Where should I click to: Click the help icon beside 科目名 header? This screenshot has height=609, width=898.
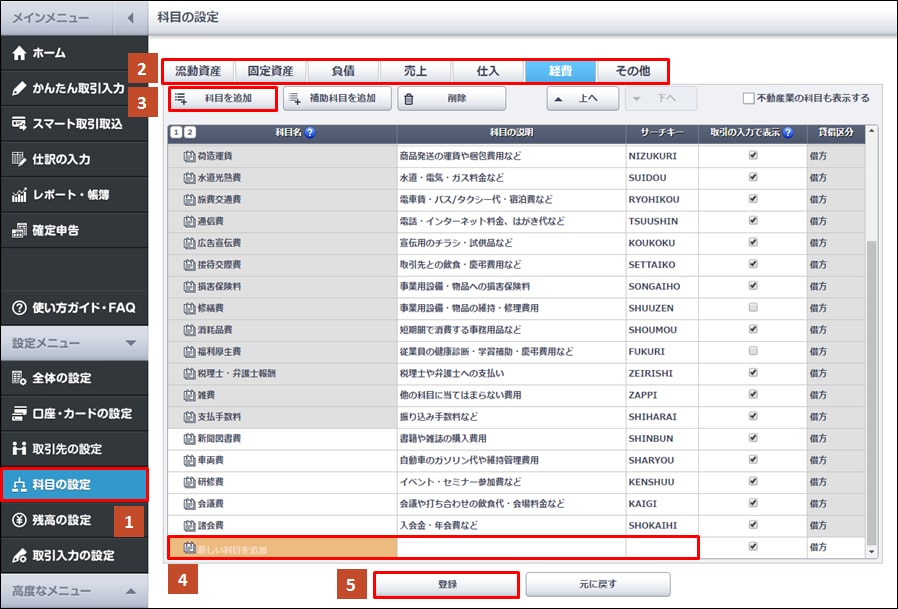(310, 132)
